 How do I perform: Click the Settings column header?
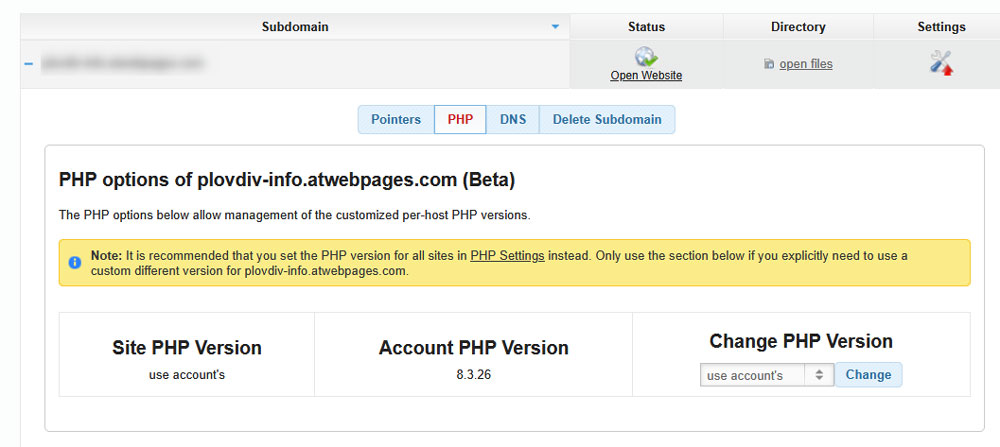point(941,27)
